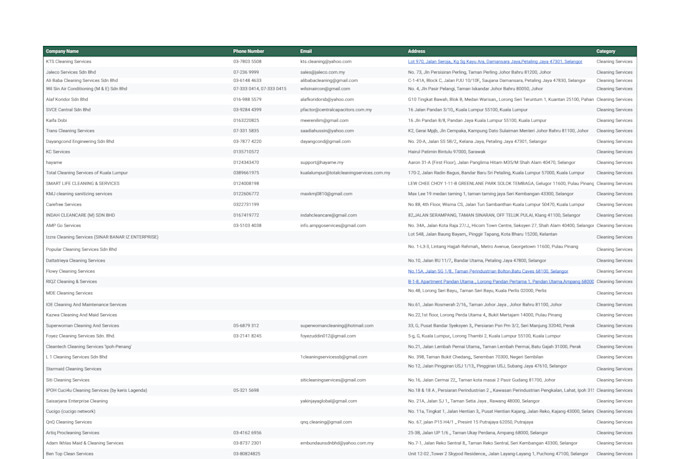This screenshot has width=680, height=459.
Task: Select the Cucigo (cucigo network) cell
Action: pyautogui.click(x=70, y=411)
